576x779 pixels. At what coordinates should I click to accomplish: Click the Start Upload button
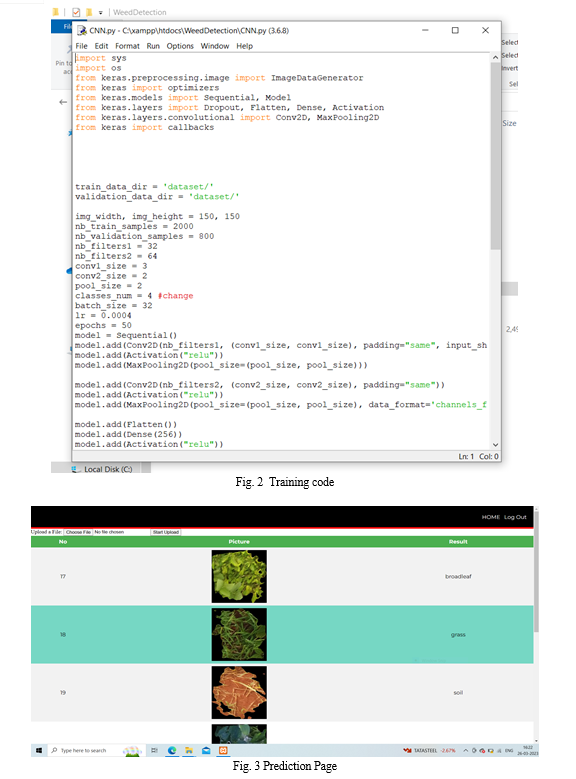point(165,532)
